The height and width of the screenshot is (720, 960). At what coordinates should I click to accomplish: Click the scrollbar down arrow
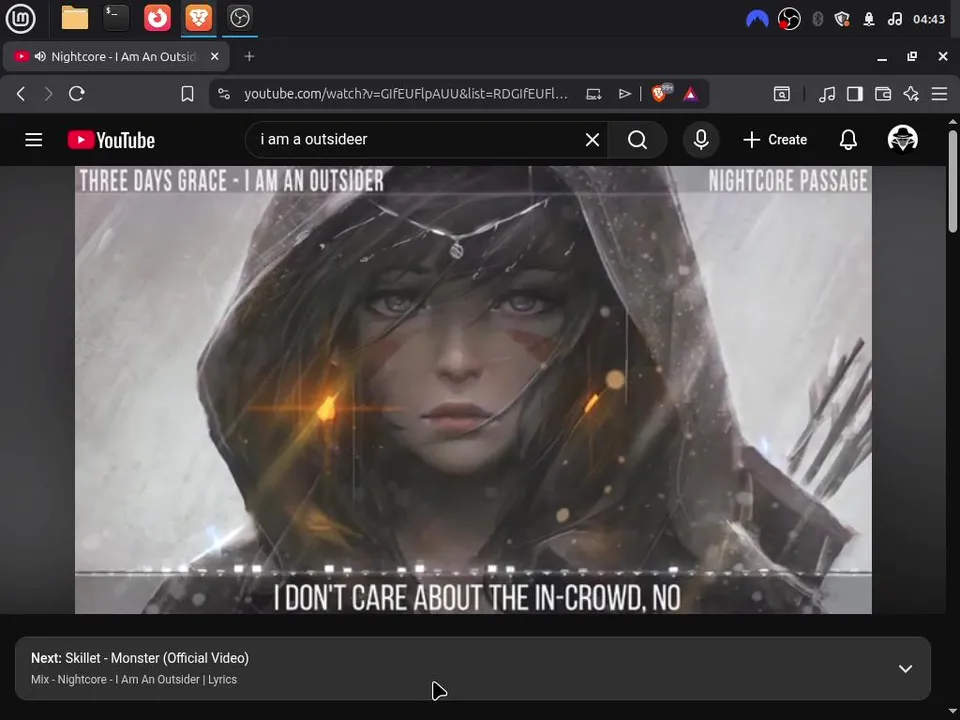953,713
